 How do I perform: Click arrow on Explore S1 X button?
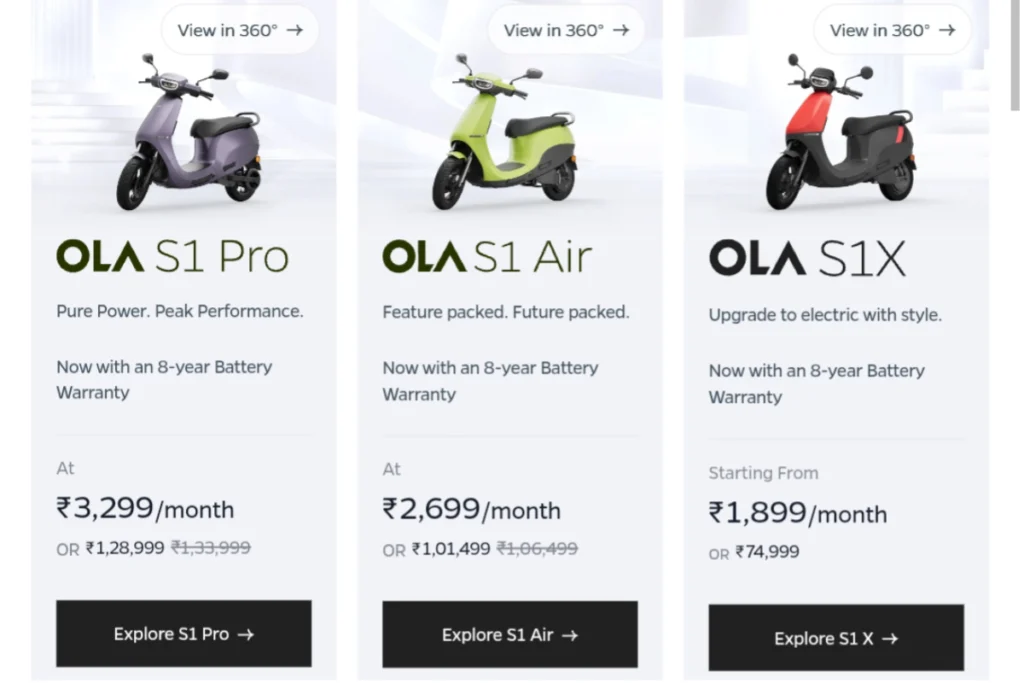tap(890, 639)
